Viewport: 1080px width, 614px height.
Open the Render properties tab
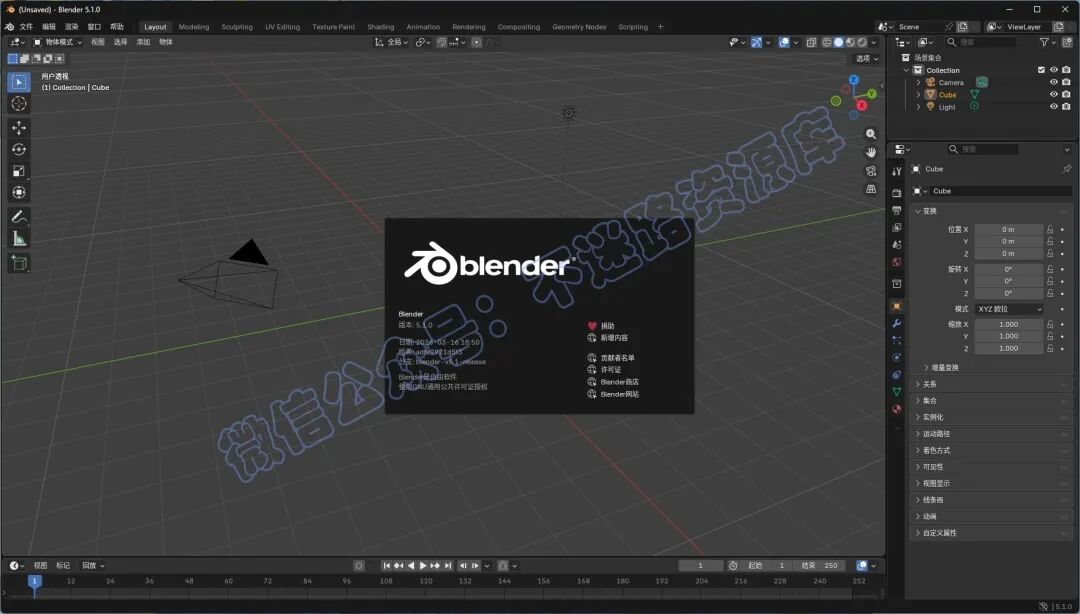tap(896, 193)
